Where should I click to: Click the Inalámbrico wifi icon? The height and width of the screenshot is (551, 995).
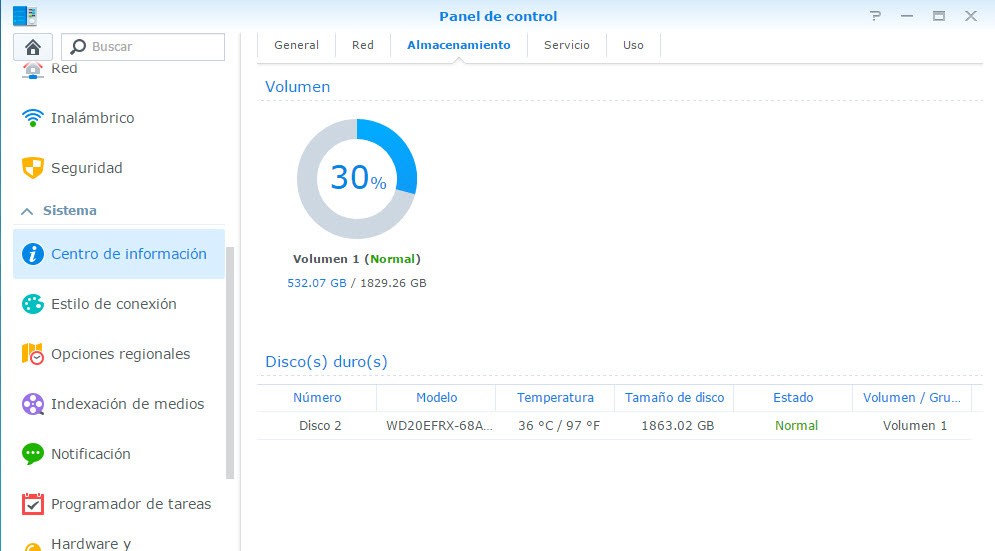click(33, 118)
